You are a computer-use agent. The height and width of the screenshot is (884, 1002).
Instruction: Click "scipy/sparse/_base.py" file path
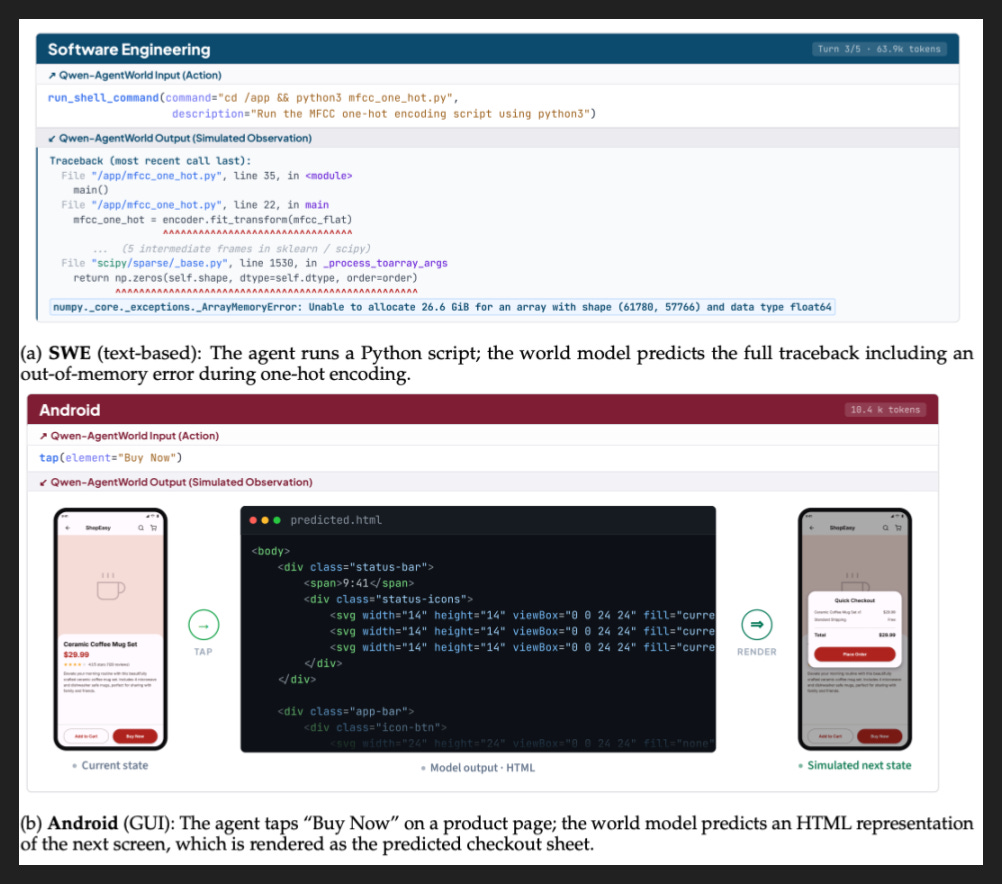(x=159, y=263)
